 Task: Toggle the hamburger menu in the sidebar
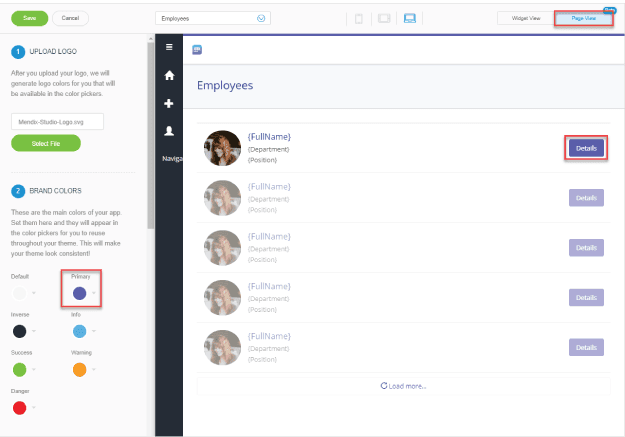pyautogui.click(x=169, y=48)
